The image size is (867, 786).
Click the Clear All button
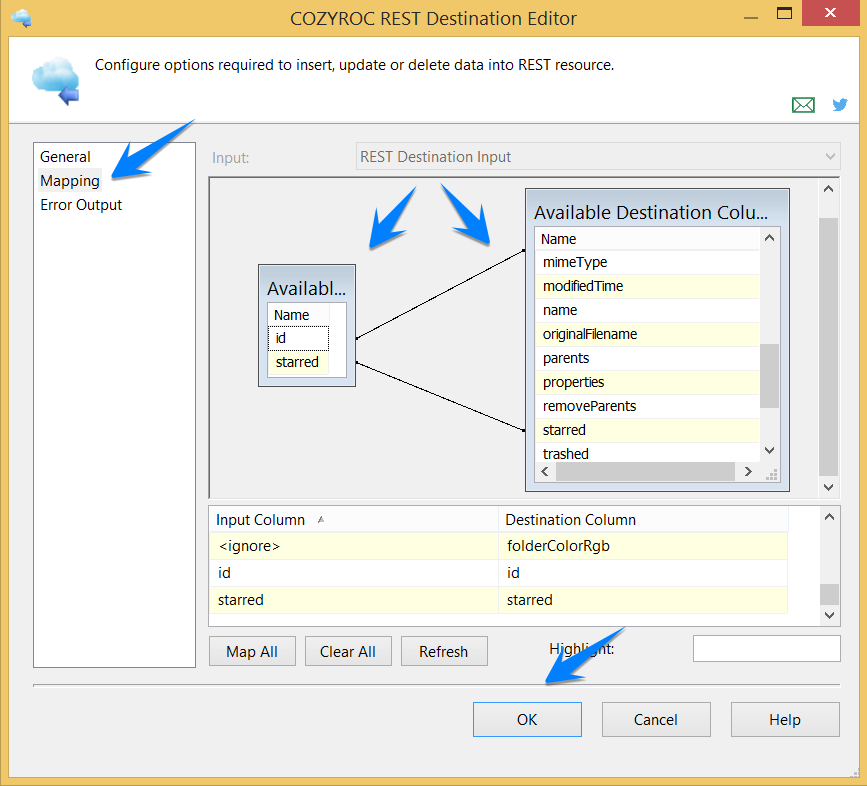[348, 651]
